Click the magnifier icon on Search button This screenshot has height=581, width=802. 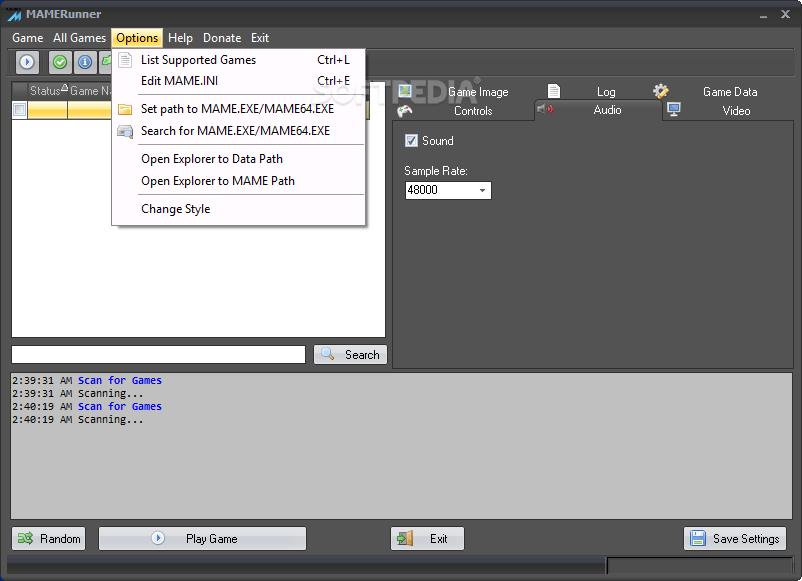coord(327,354)
